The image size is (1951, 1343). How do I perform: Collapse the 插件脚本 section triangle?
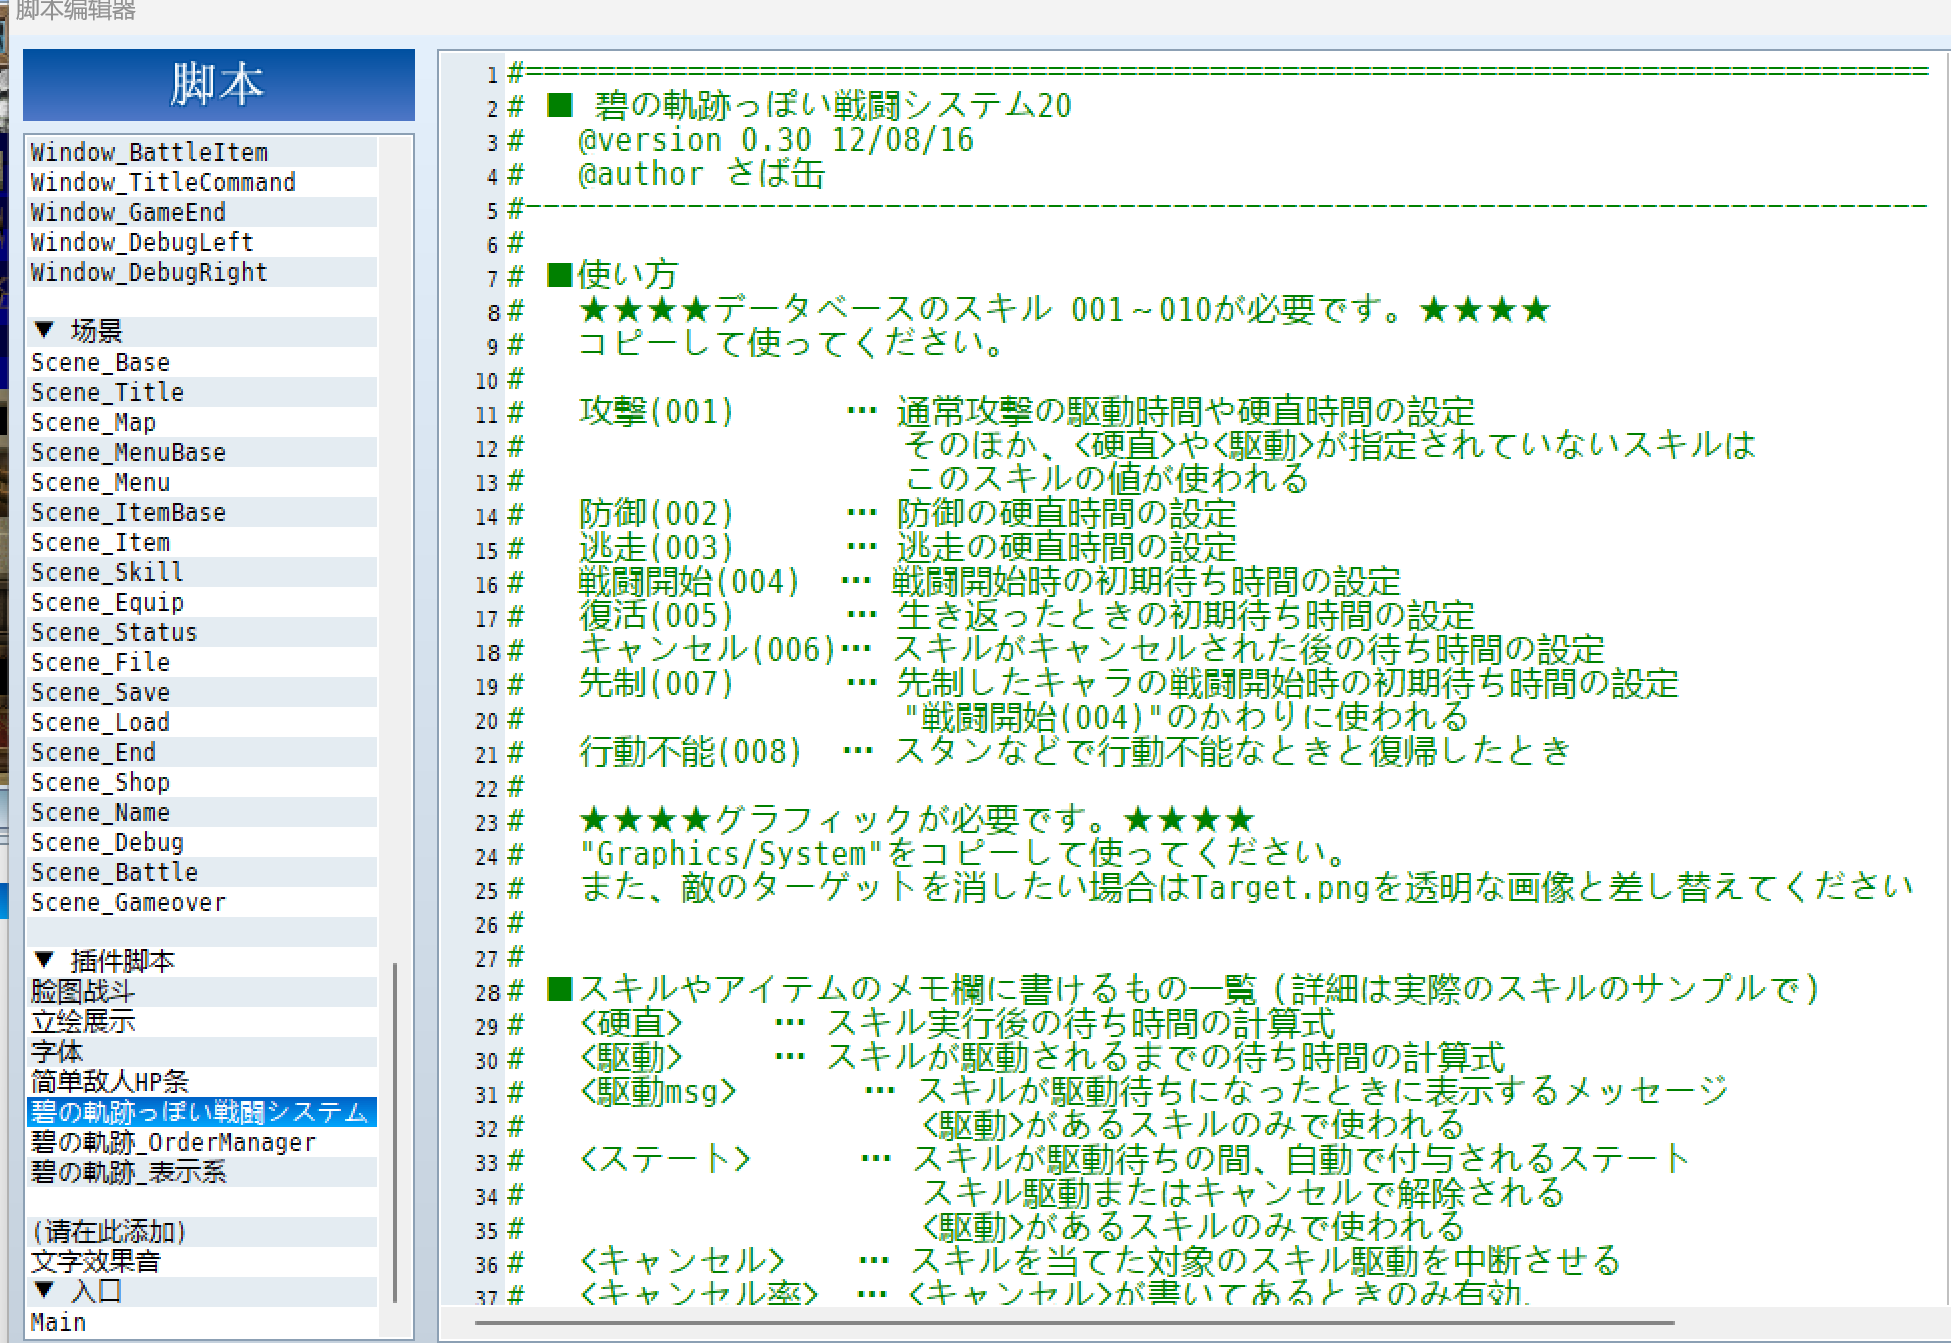tap(44, 960)
